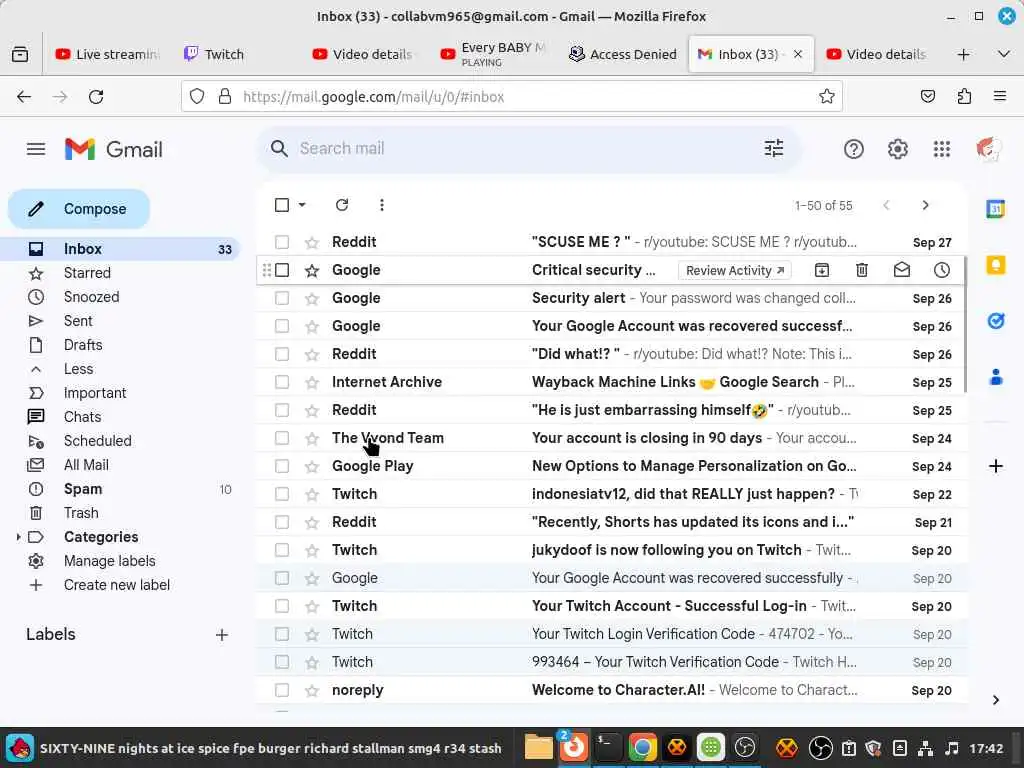The image size is (1024, 768).
Task: Open Gmail support help icon
Action: click(x=854, y=149)
